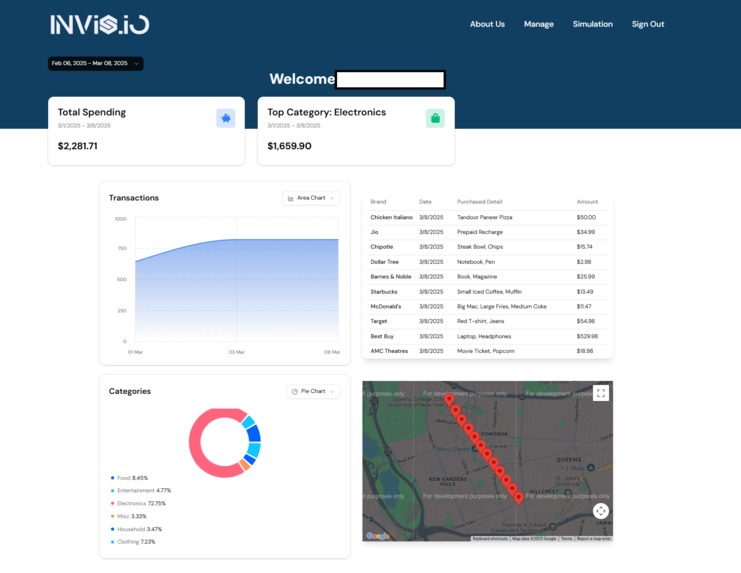Select the Best Buy transaction row
This screenshot has width=741, height=573.
click(x=488, y=336)
